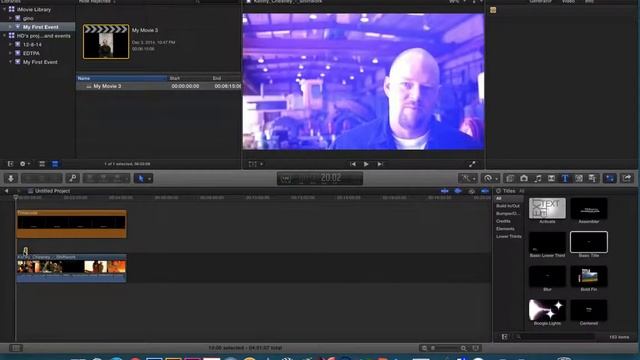Choose the Activate title thumbnail
The width and height of the screenshot is (640, 360).
tap(547, 208)
